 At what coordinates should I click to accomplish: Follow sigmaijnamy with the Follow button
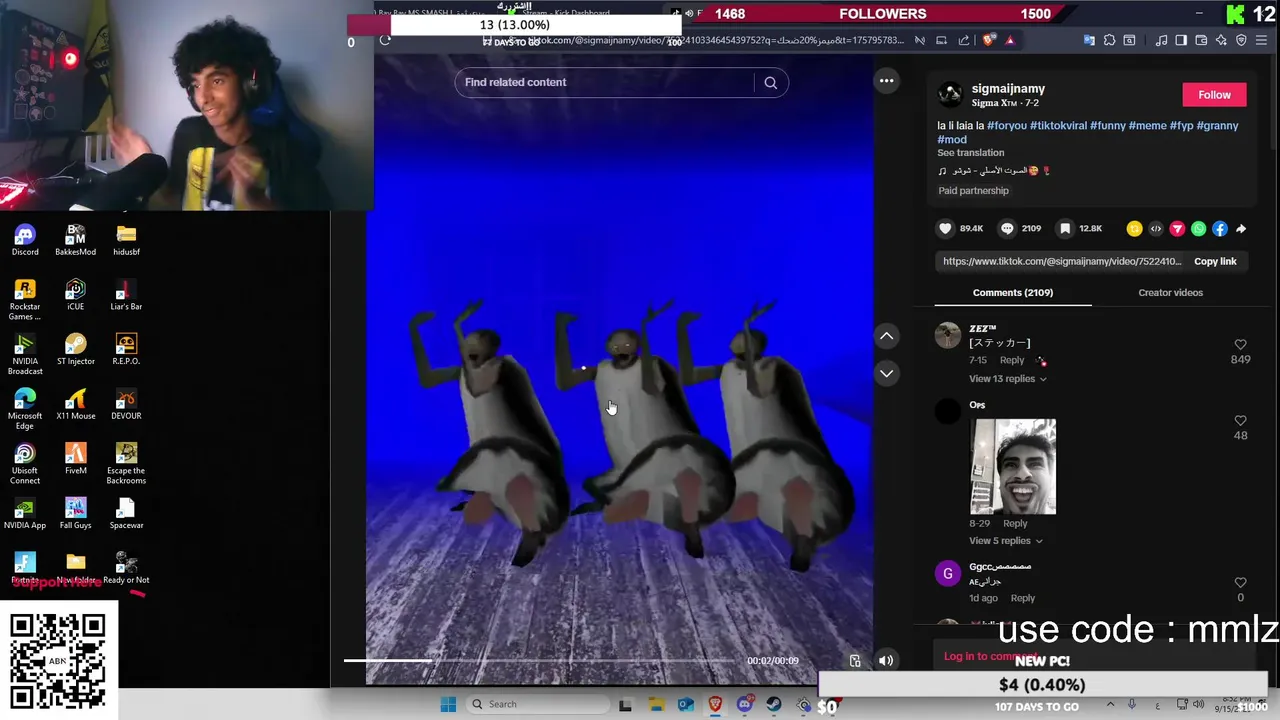[1214, 95]
